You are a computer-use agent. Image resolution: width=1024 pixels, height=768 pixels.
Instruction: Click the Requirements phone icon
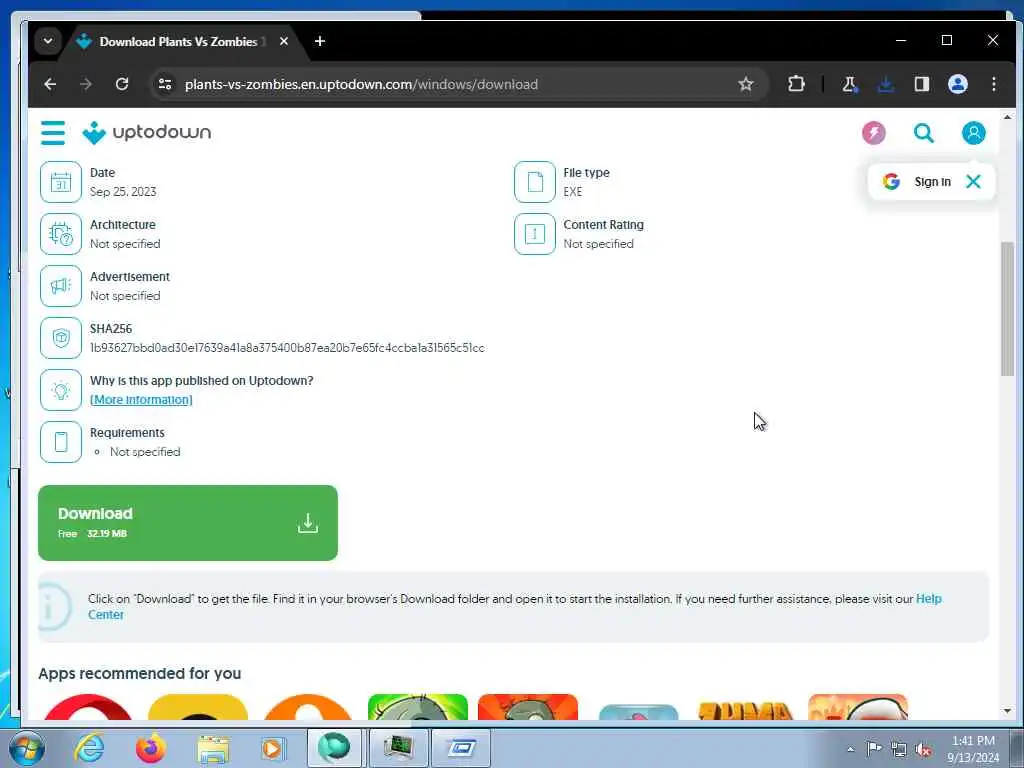click(x=61, y=442)
